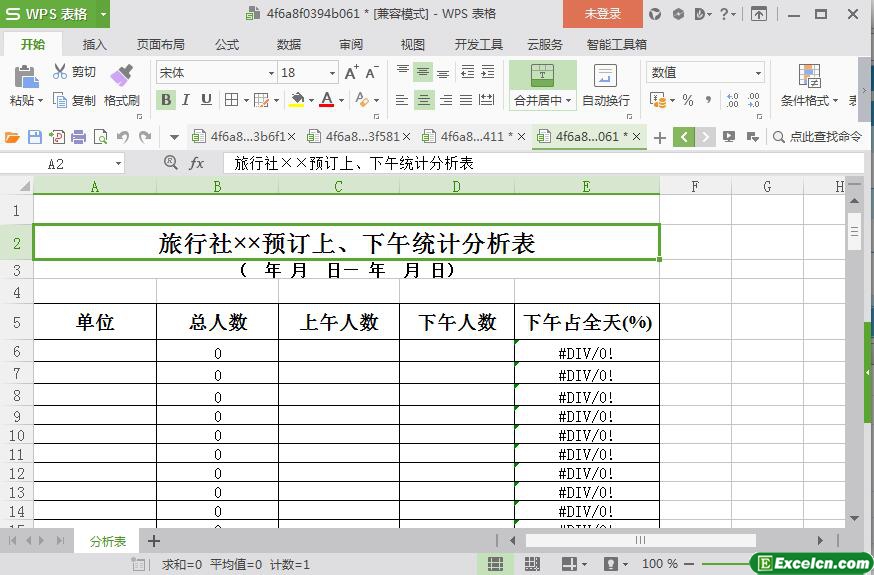Switch to the 插入 (Insert) ribbon tab

(94, 44)
